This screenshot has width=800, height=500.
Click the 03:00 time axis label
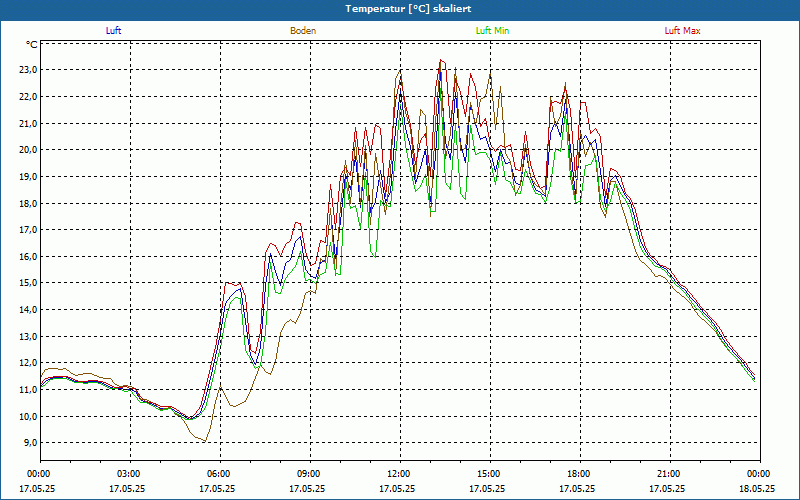click(130, 474)
